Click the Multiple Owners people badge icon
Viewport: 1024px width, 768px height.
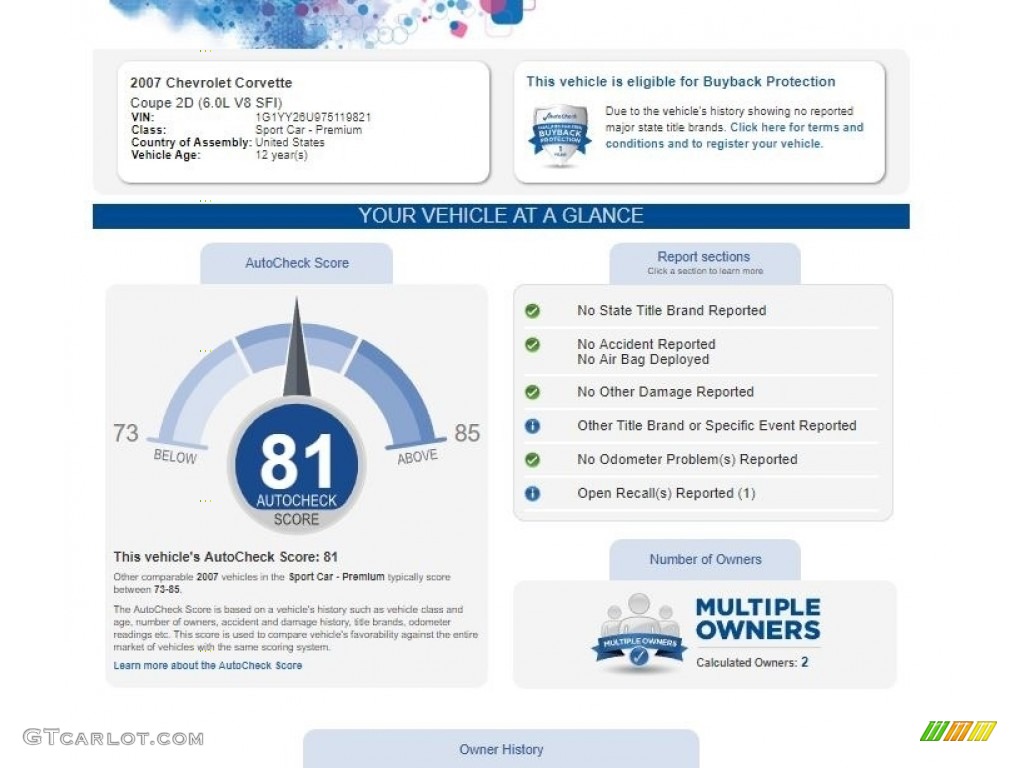pos(639,633)
